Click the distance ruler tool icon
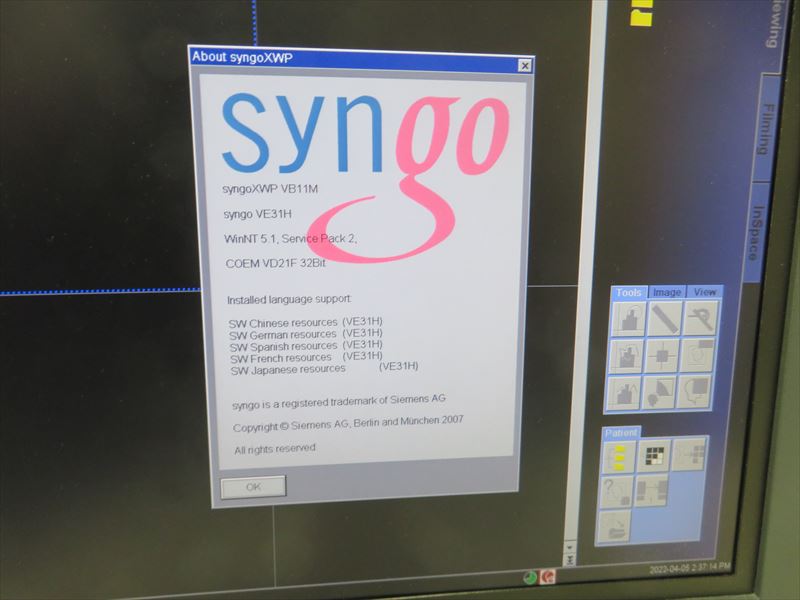 pyautogui.click(x=663, y=319)
